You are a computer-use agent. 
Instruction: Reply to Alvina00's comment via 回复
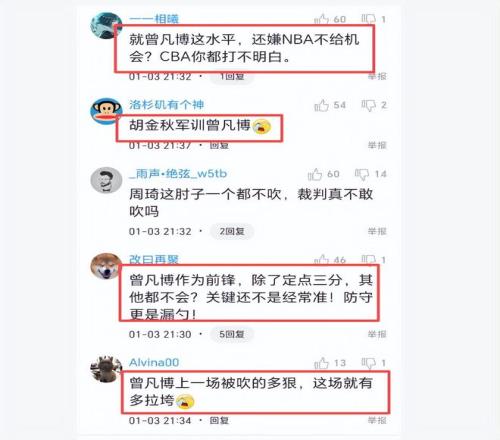pyautogui.click(x=219, y=421)
